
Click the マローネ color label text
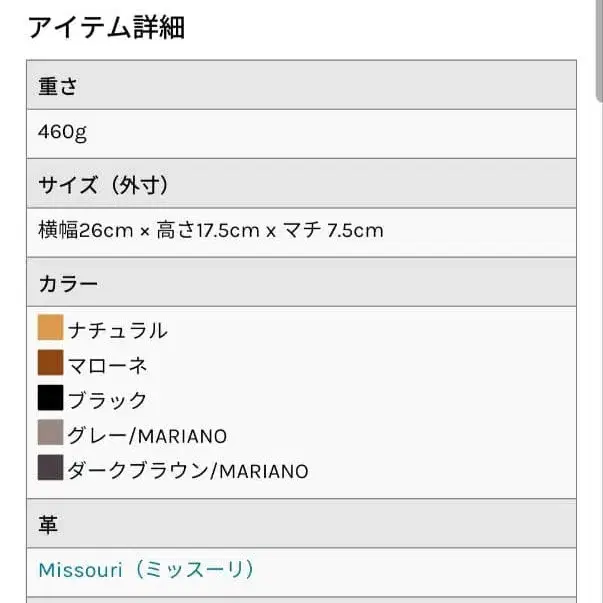[x=107, y=365]
